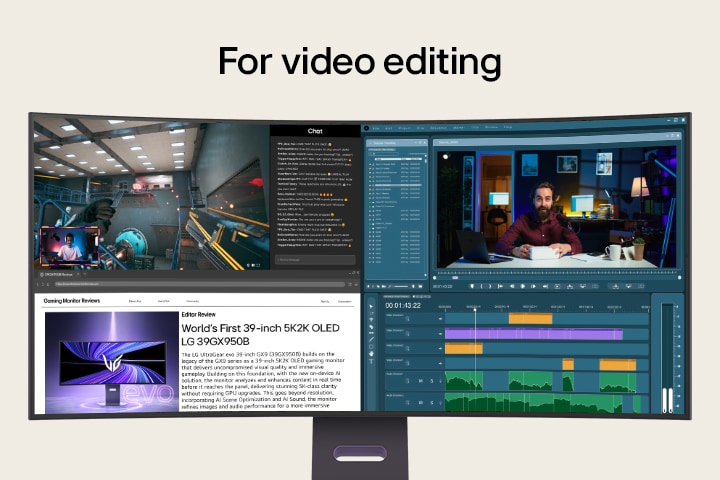Screen dimensions: 720x480
Task: Click the Chat header in stream window
Action: [315, 131]
